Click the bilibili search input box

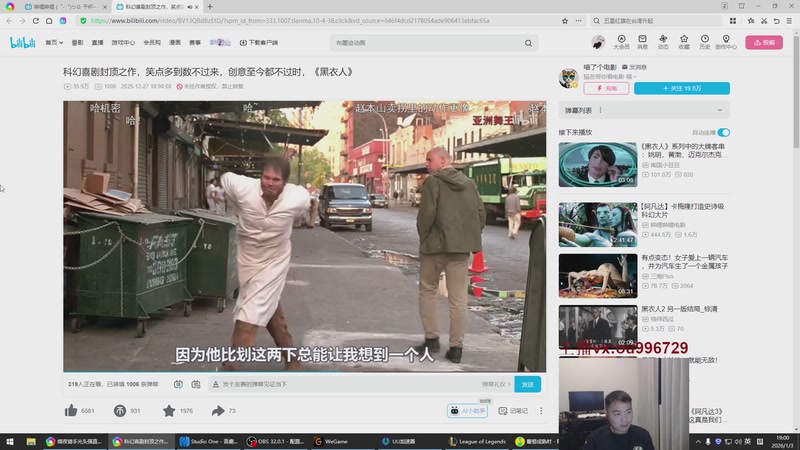tap(428, 43)
